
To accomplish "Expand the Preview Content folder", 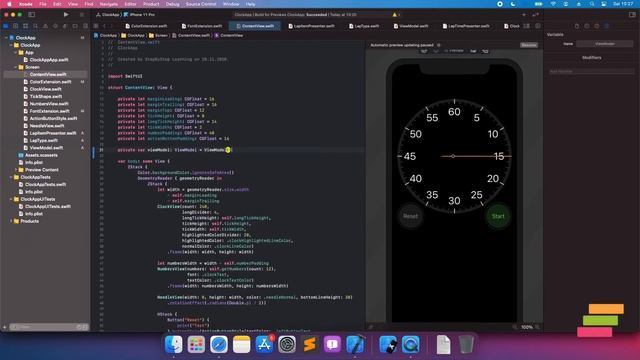I will 16,170.
